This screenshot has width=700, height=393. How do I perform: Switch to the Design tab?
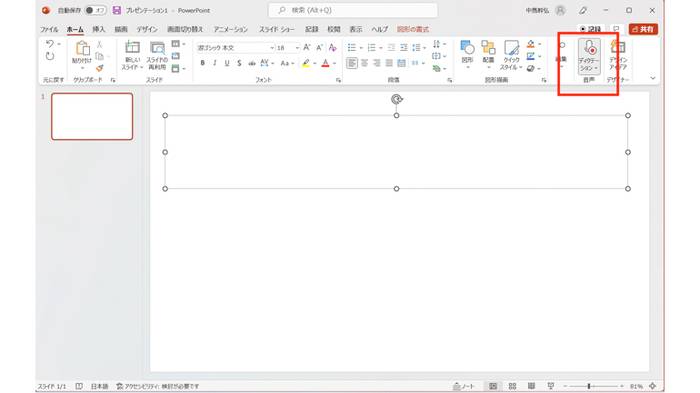click(x=147, y=29)
